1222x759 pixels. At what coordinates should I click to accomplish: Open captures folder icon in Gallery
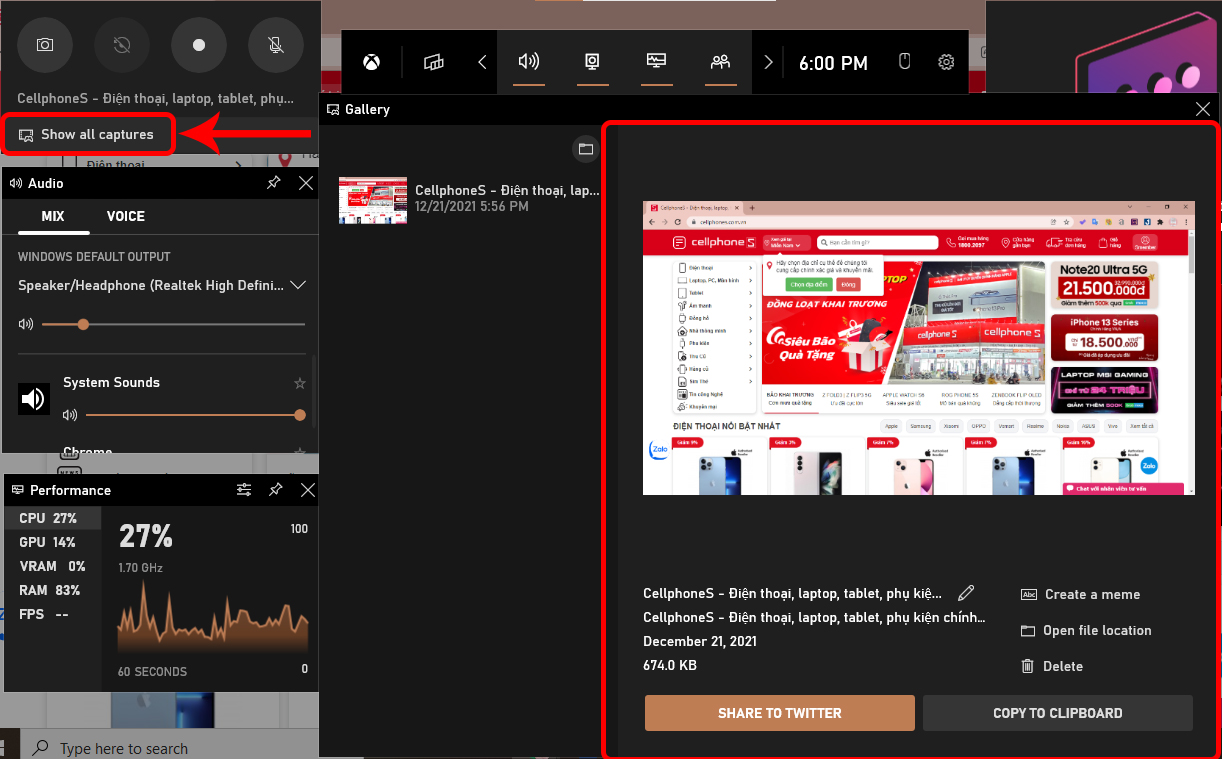[x=586, y=149]
